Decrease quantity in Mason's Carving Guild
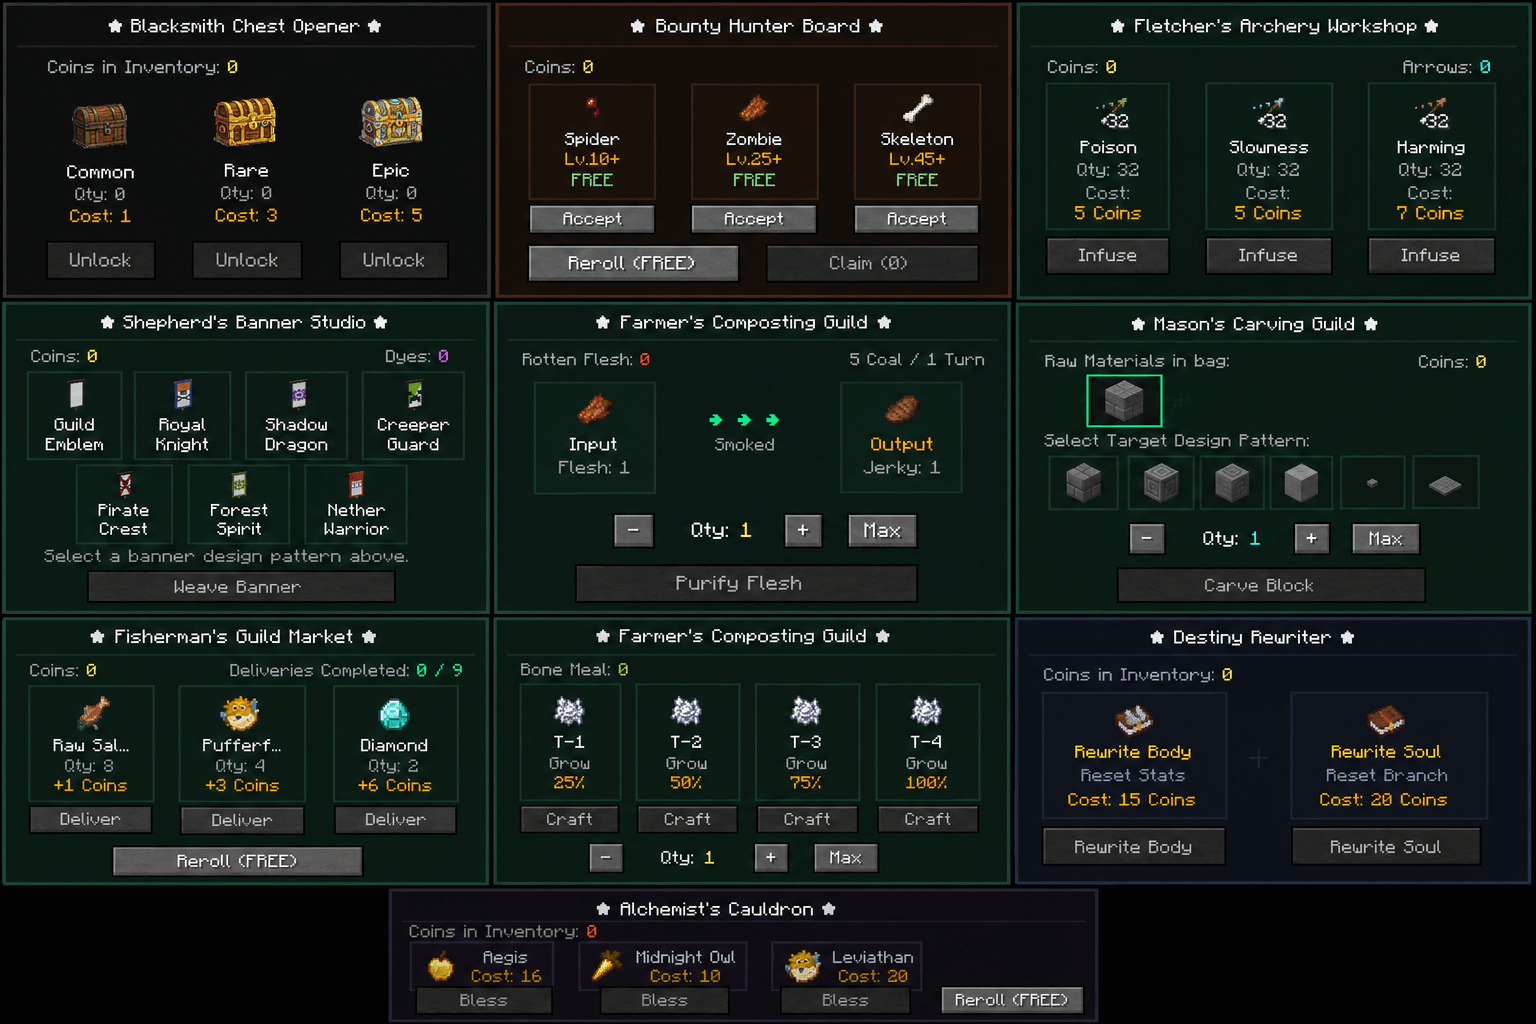 [1147, 538]
